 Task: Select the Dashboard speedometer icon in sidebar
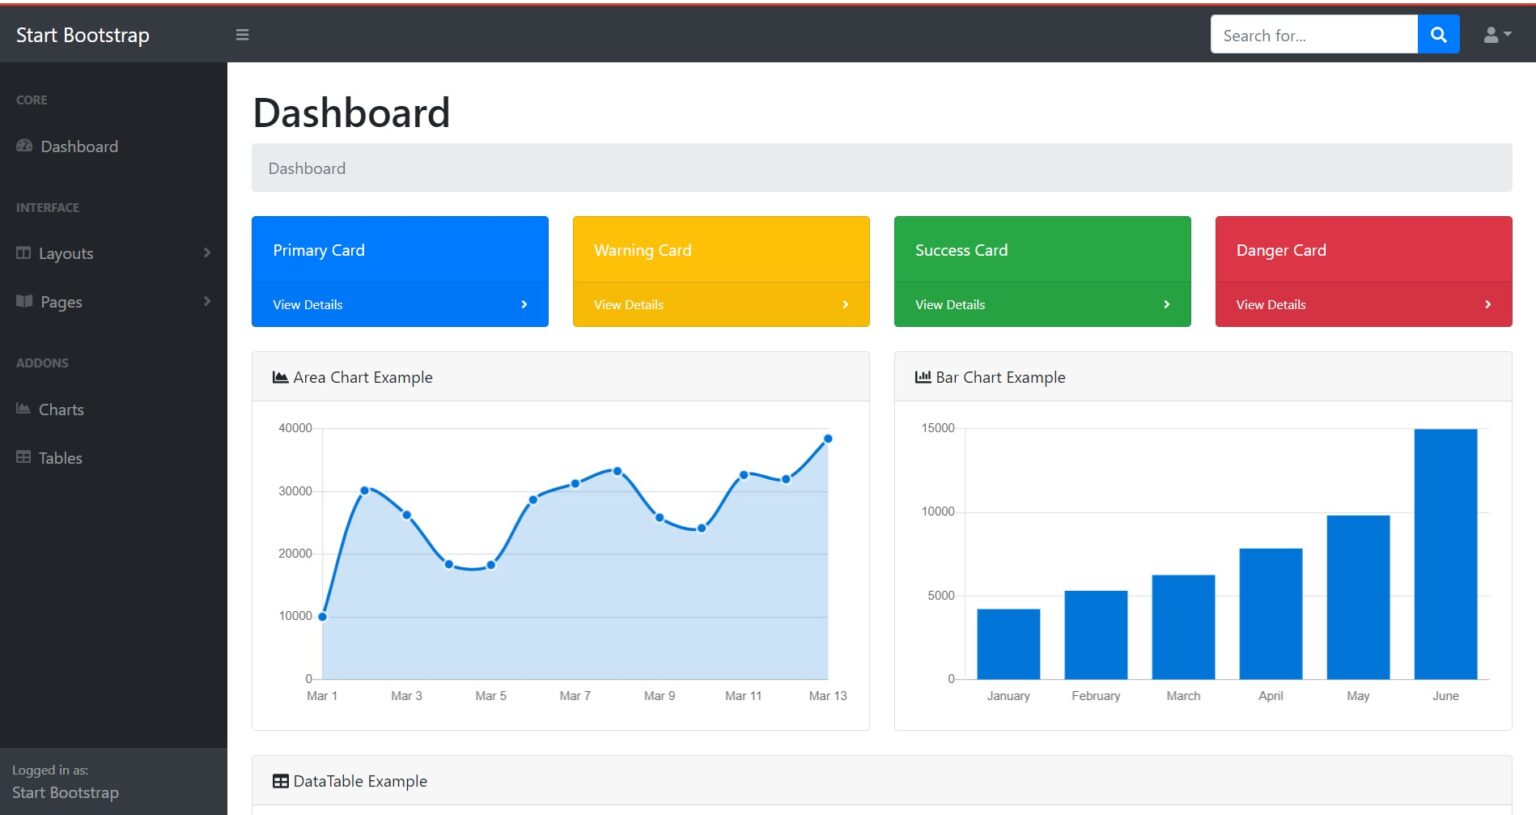[x=24, y=146]
